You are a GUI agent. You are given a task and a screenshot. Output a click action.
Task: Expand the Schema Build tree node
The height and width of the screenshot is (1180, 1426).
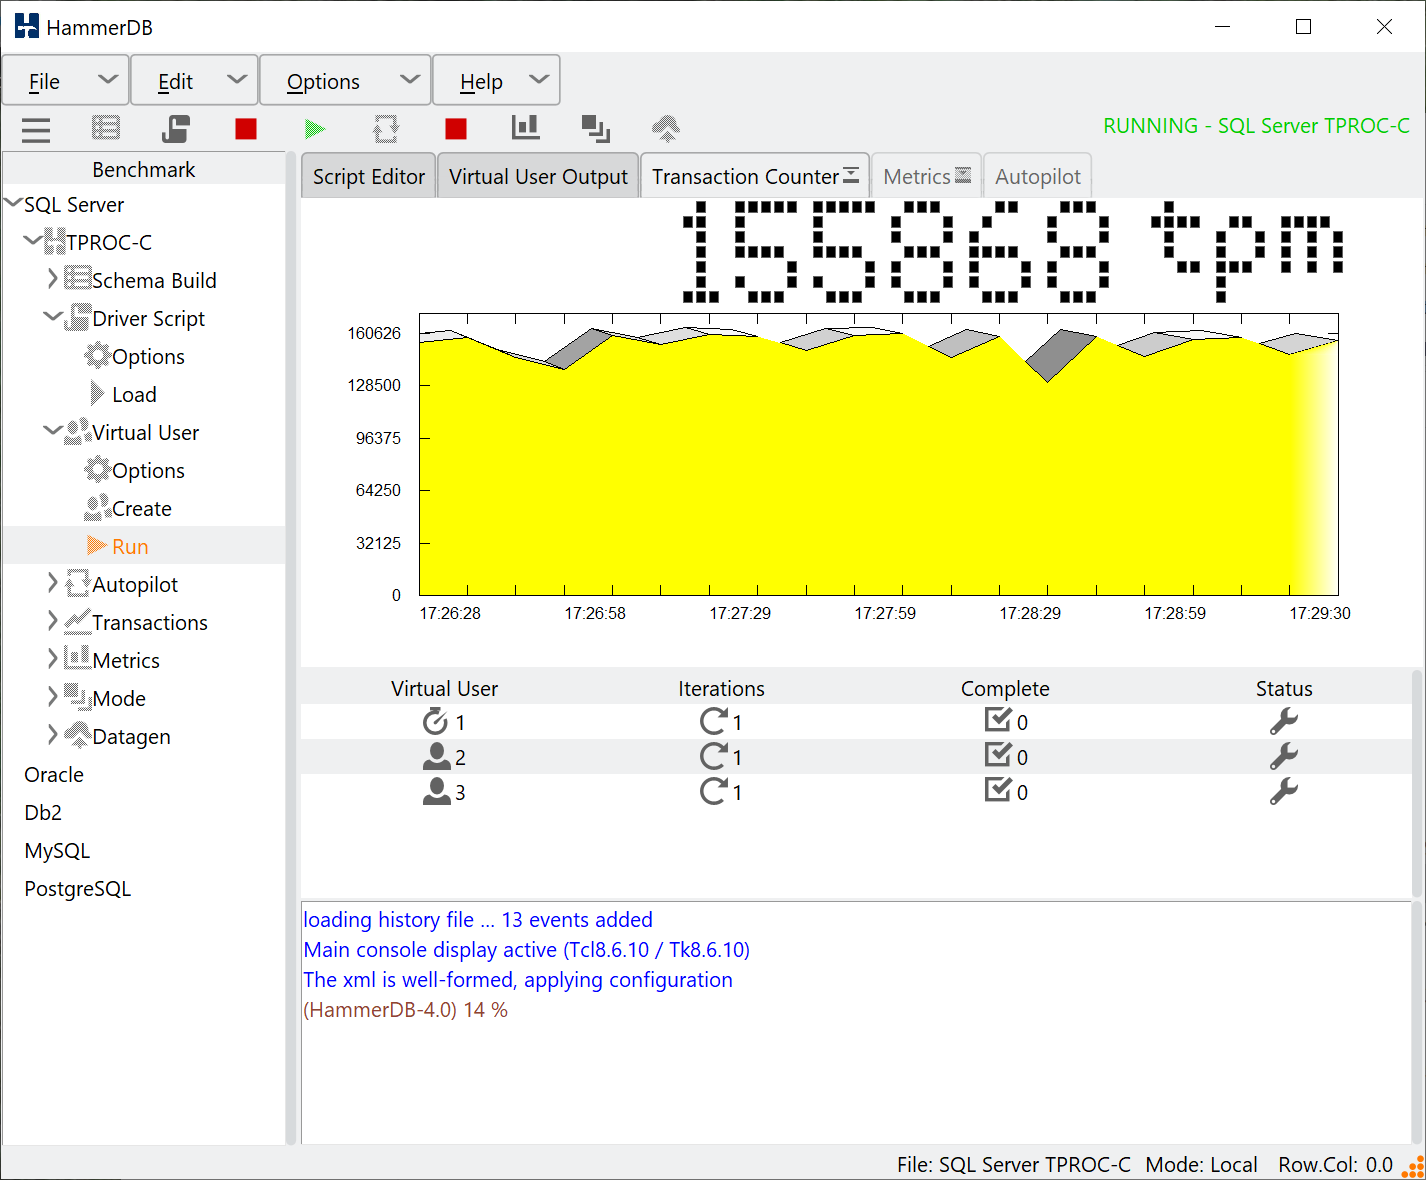pyautogui.click(x=53, y=279)
